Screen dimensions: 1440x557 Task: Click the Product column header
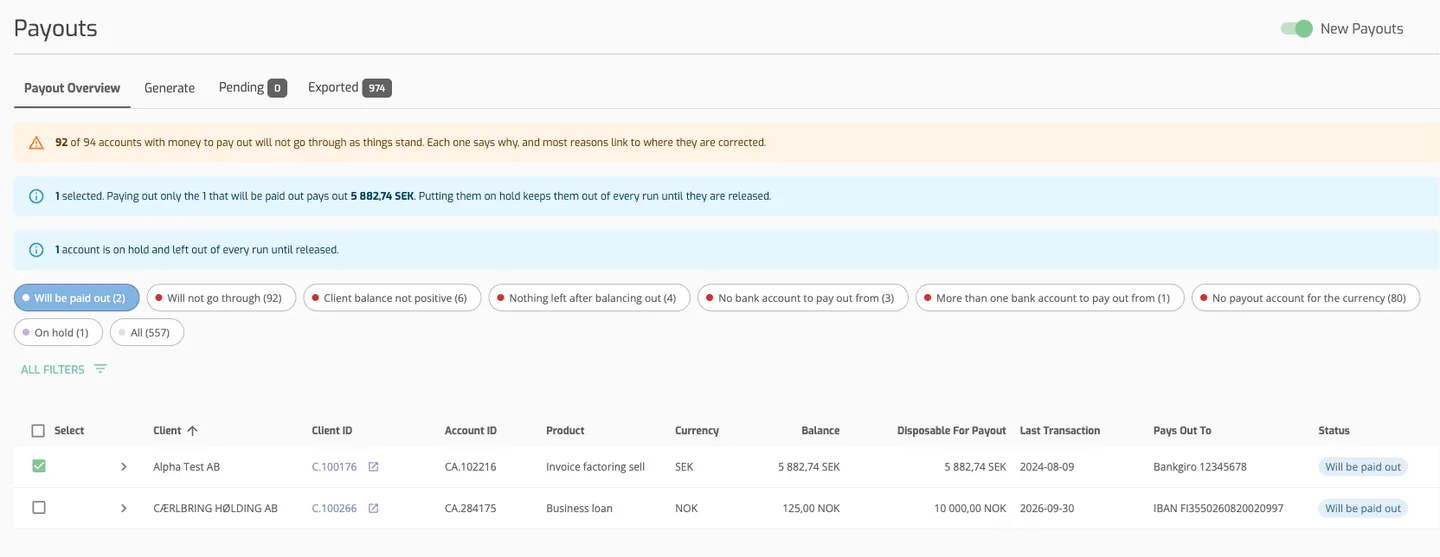tap(565, 431)
